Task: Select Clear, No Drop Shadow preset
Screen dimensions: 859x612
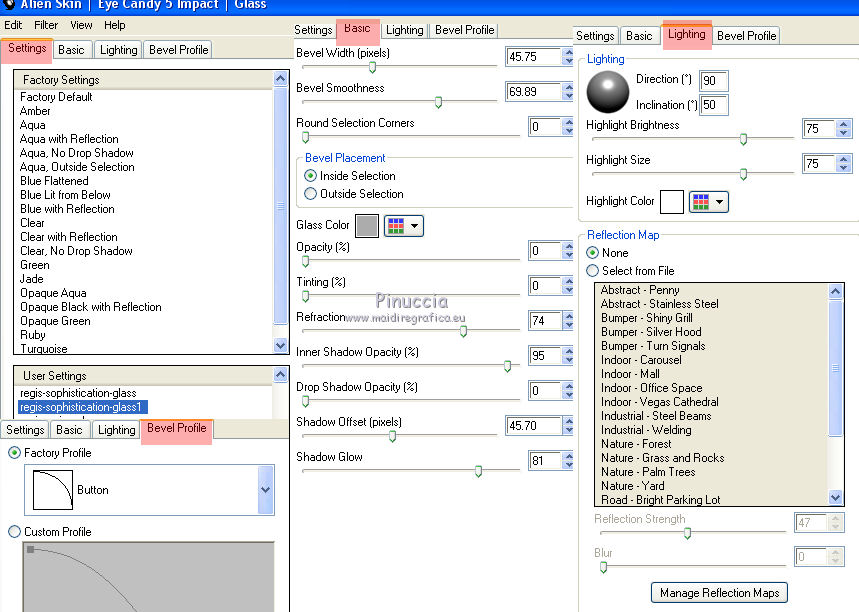Action: (x=76, y=251)
